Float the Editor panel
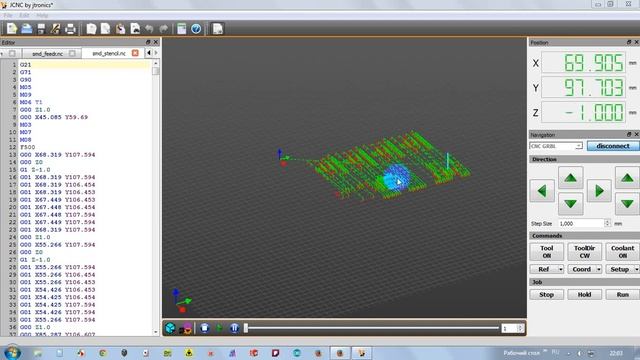The height and width of the screenshot is (360, 640). 148,42
